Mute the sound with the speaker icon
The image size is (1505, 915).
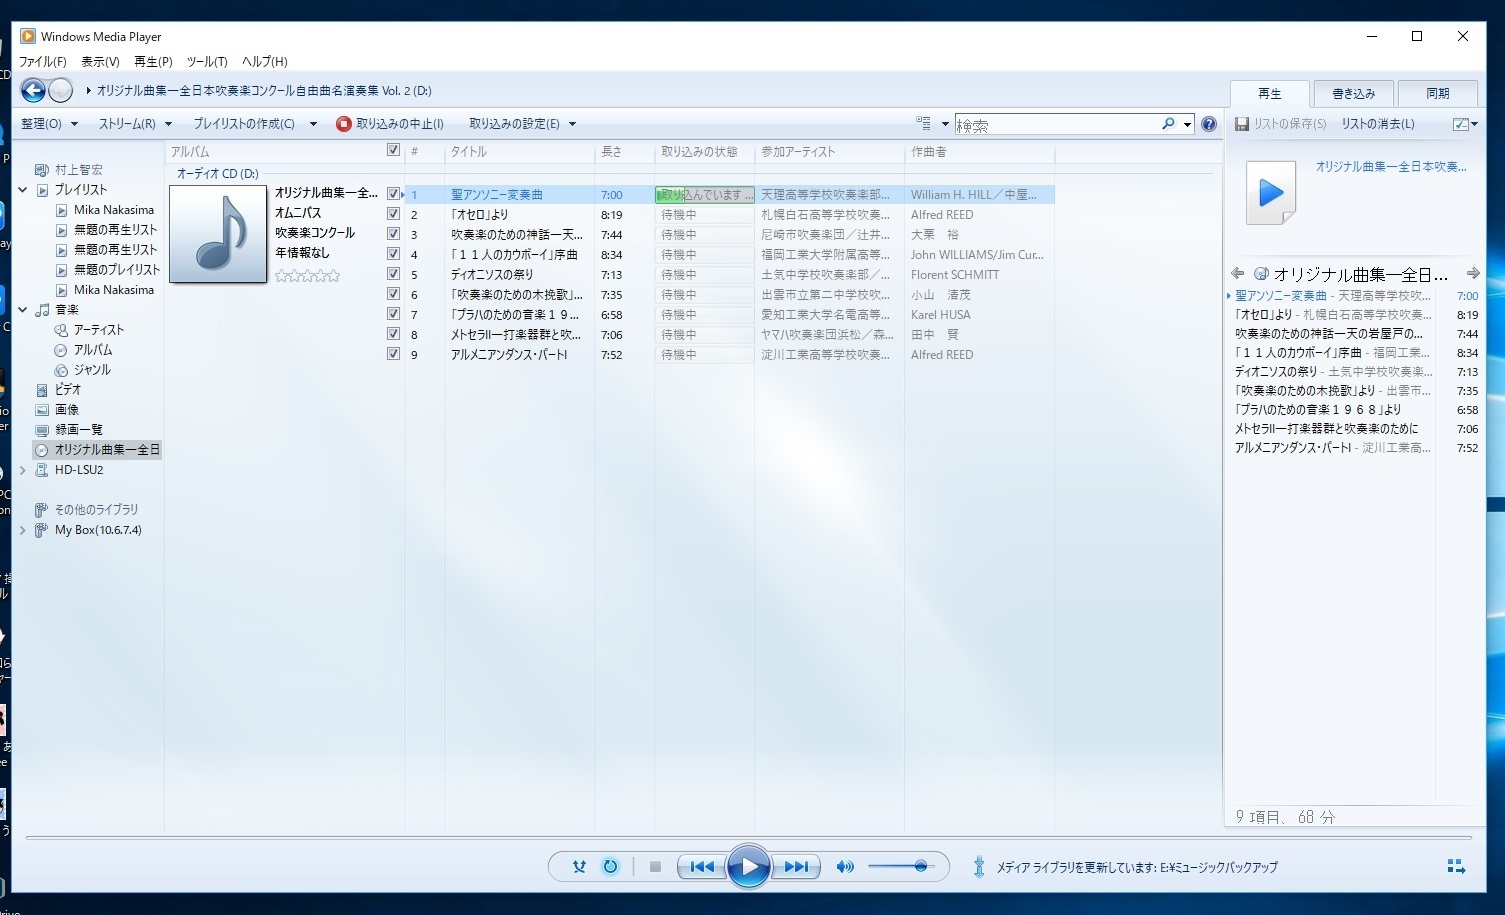click(x=845, y=867)
